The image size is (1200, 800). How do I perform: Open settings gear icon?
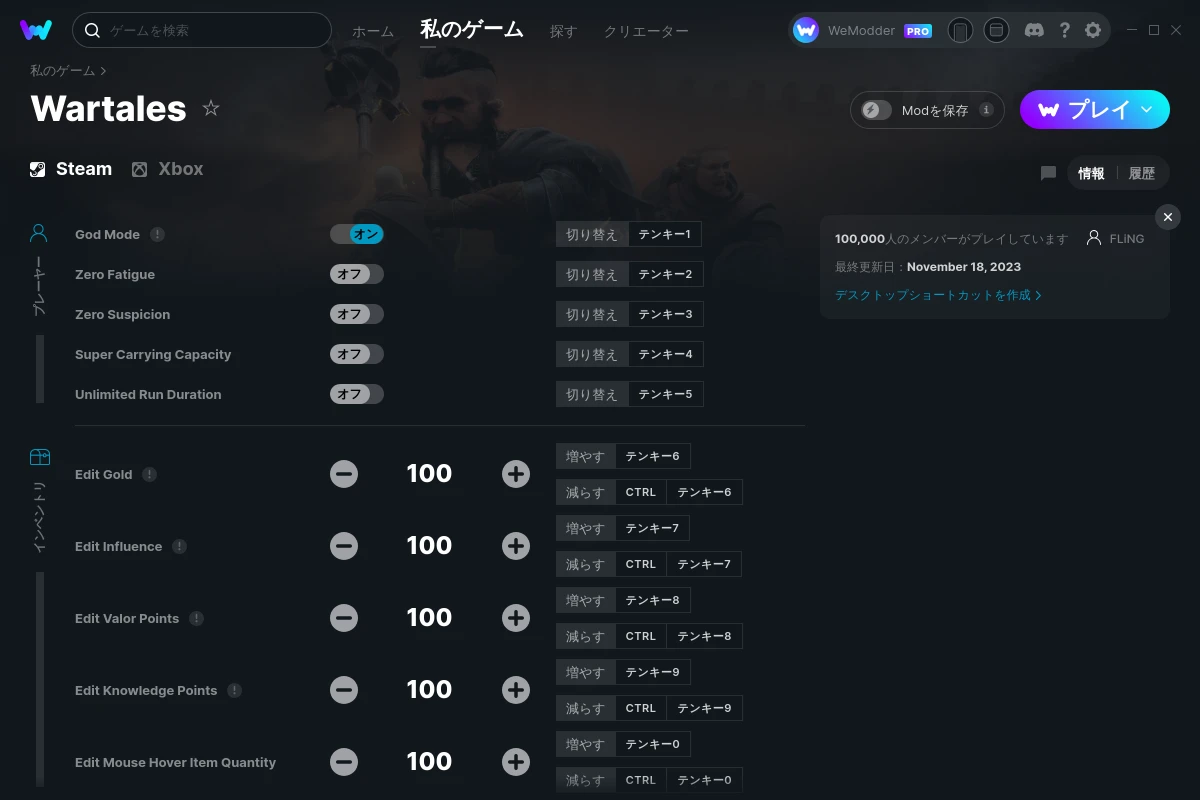point(1093,30)
